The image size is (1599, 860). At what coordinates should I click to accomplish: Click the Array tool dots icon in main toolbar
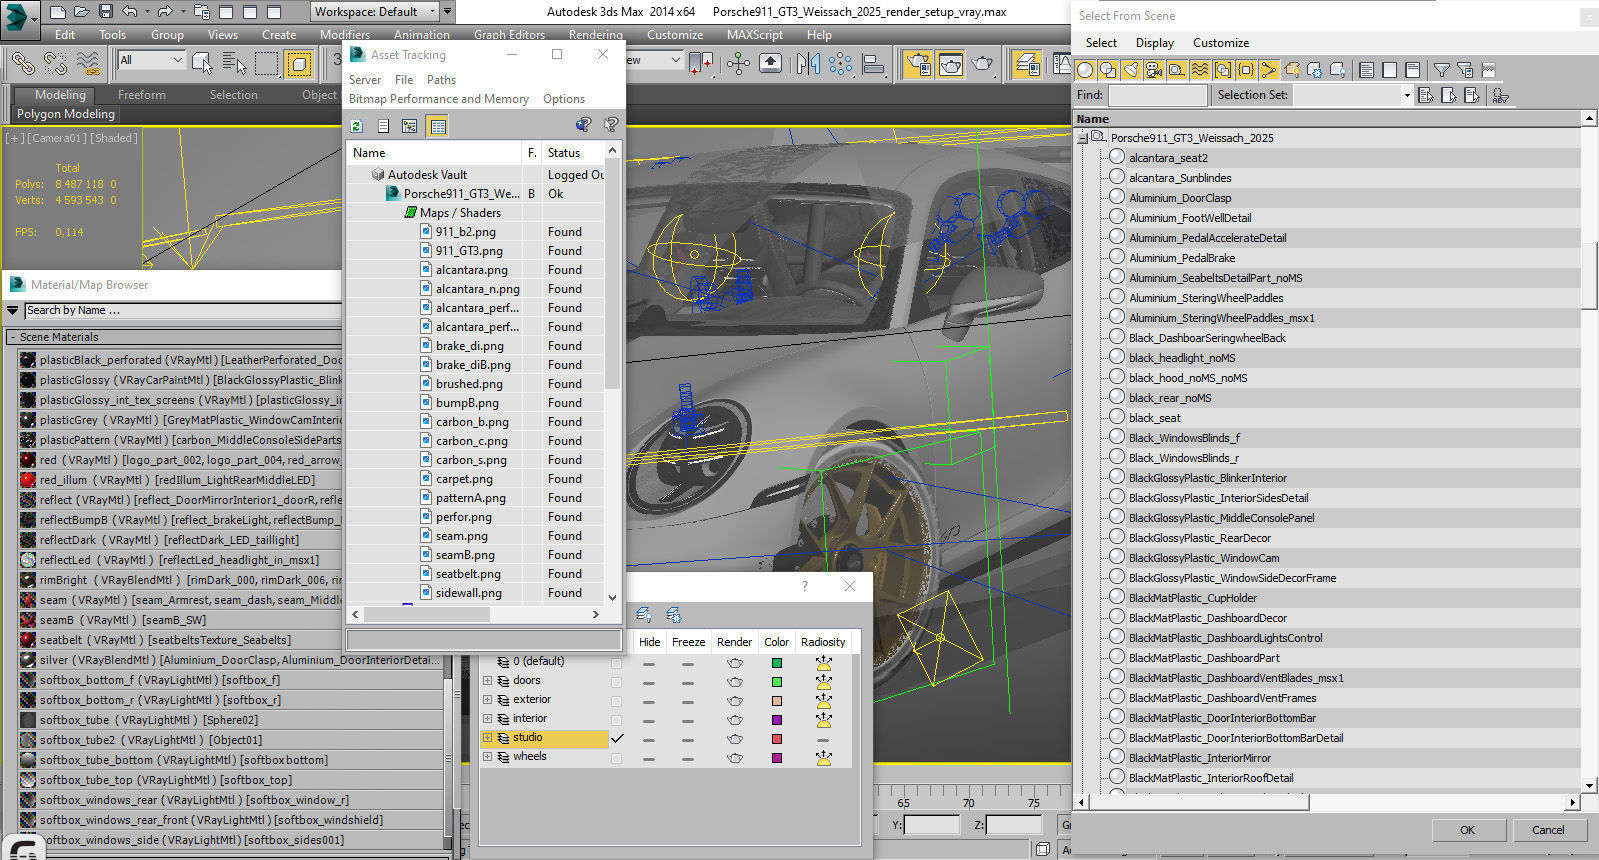(840, 64)
